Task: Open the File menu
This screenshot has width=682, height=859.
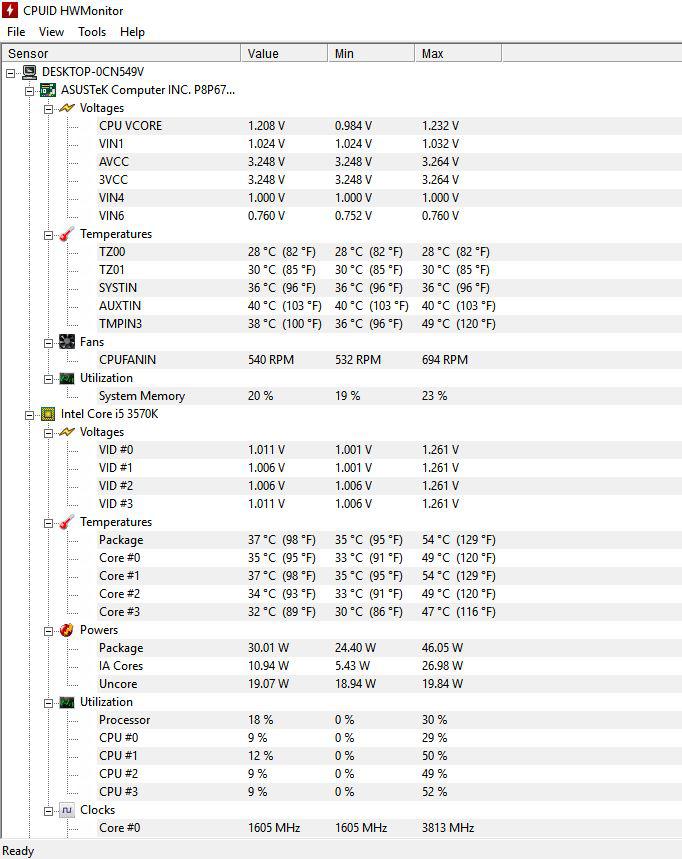Action: click(x=16, y=32)
